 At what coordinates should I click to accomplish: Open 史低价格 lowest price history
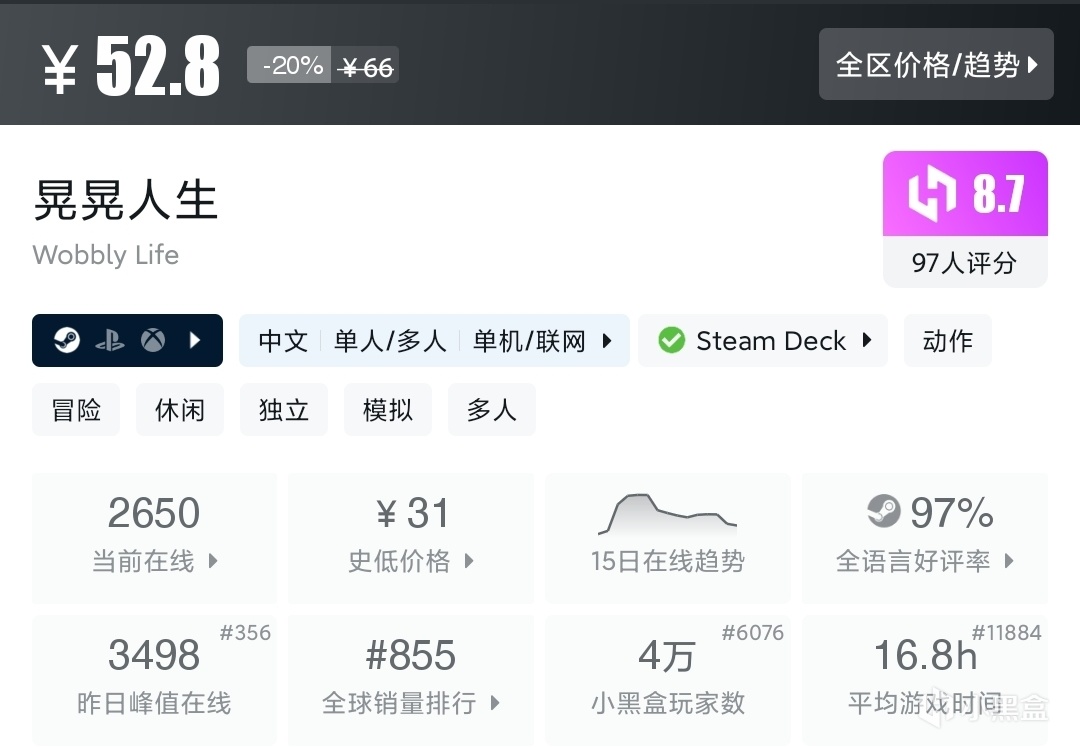tap(410, 538)
